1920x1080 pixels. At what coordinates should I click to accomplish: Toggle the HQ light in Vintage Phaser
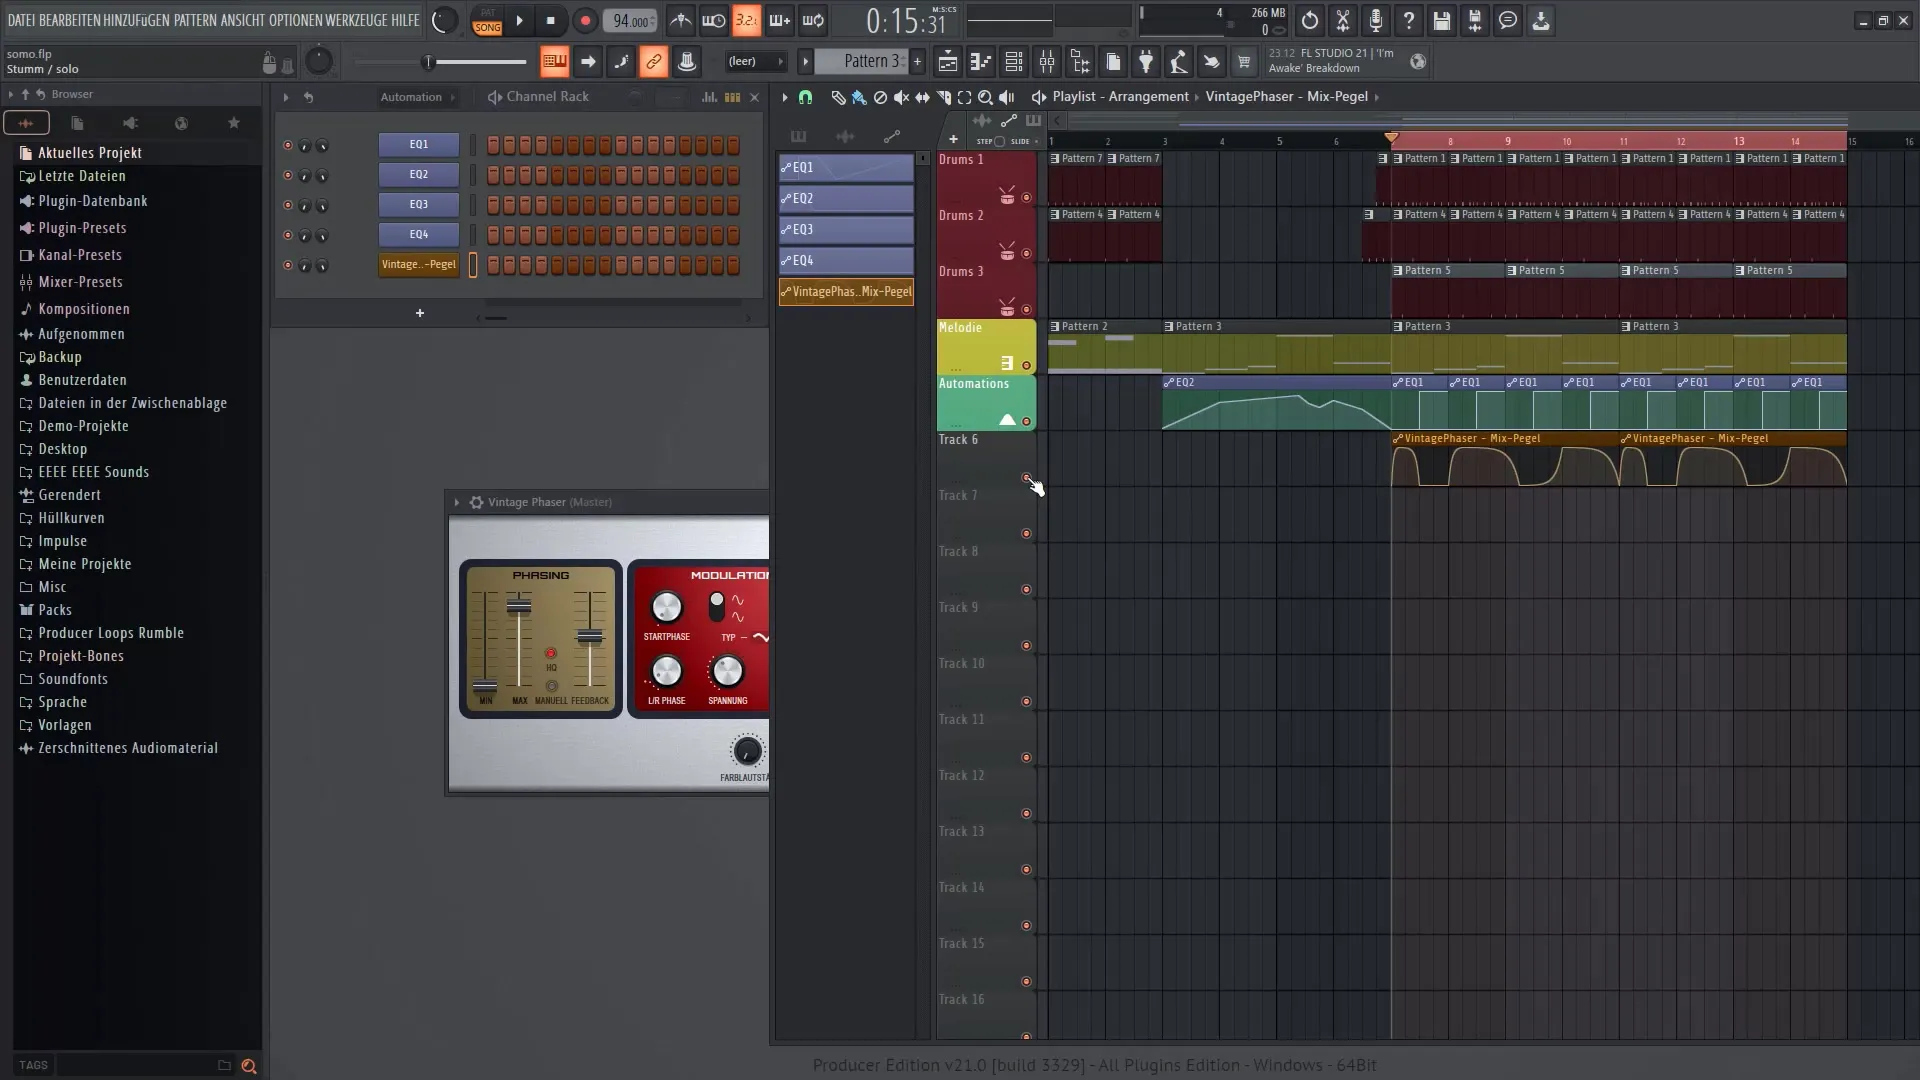550,654
